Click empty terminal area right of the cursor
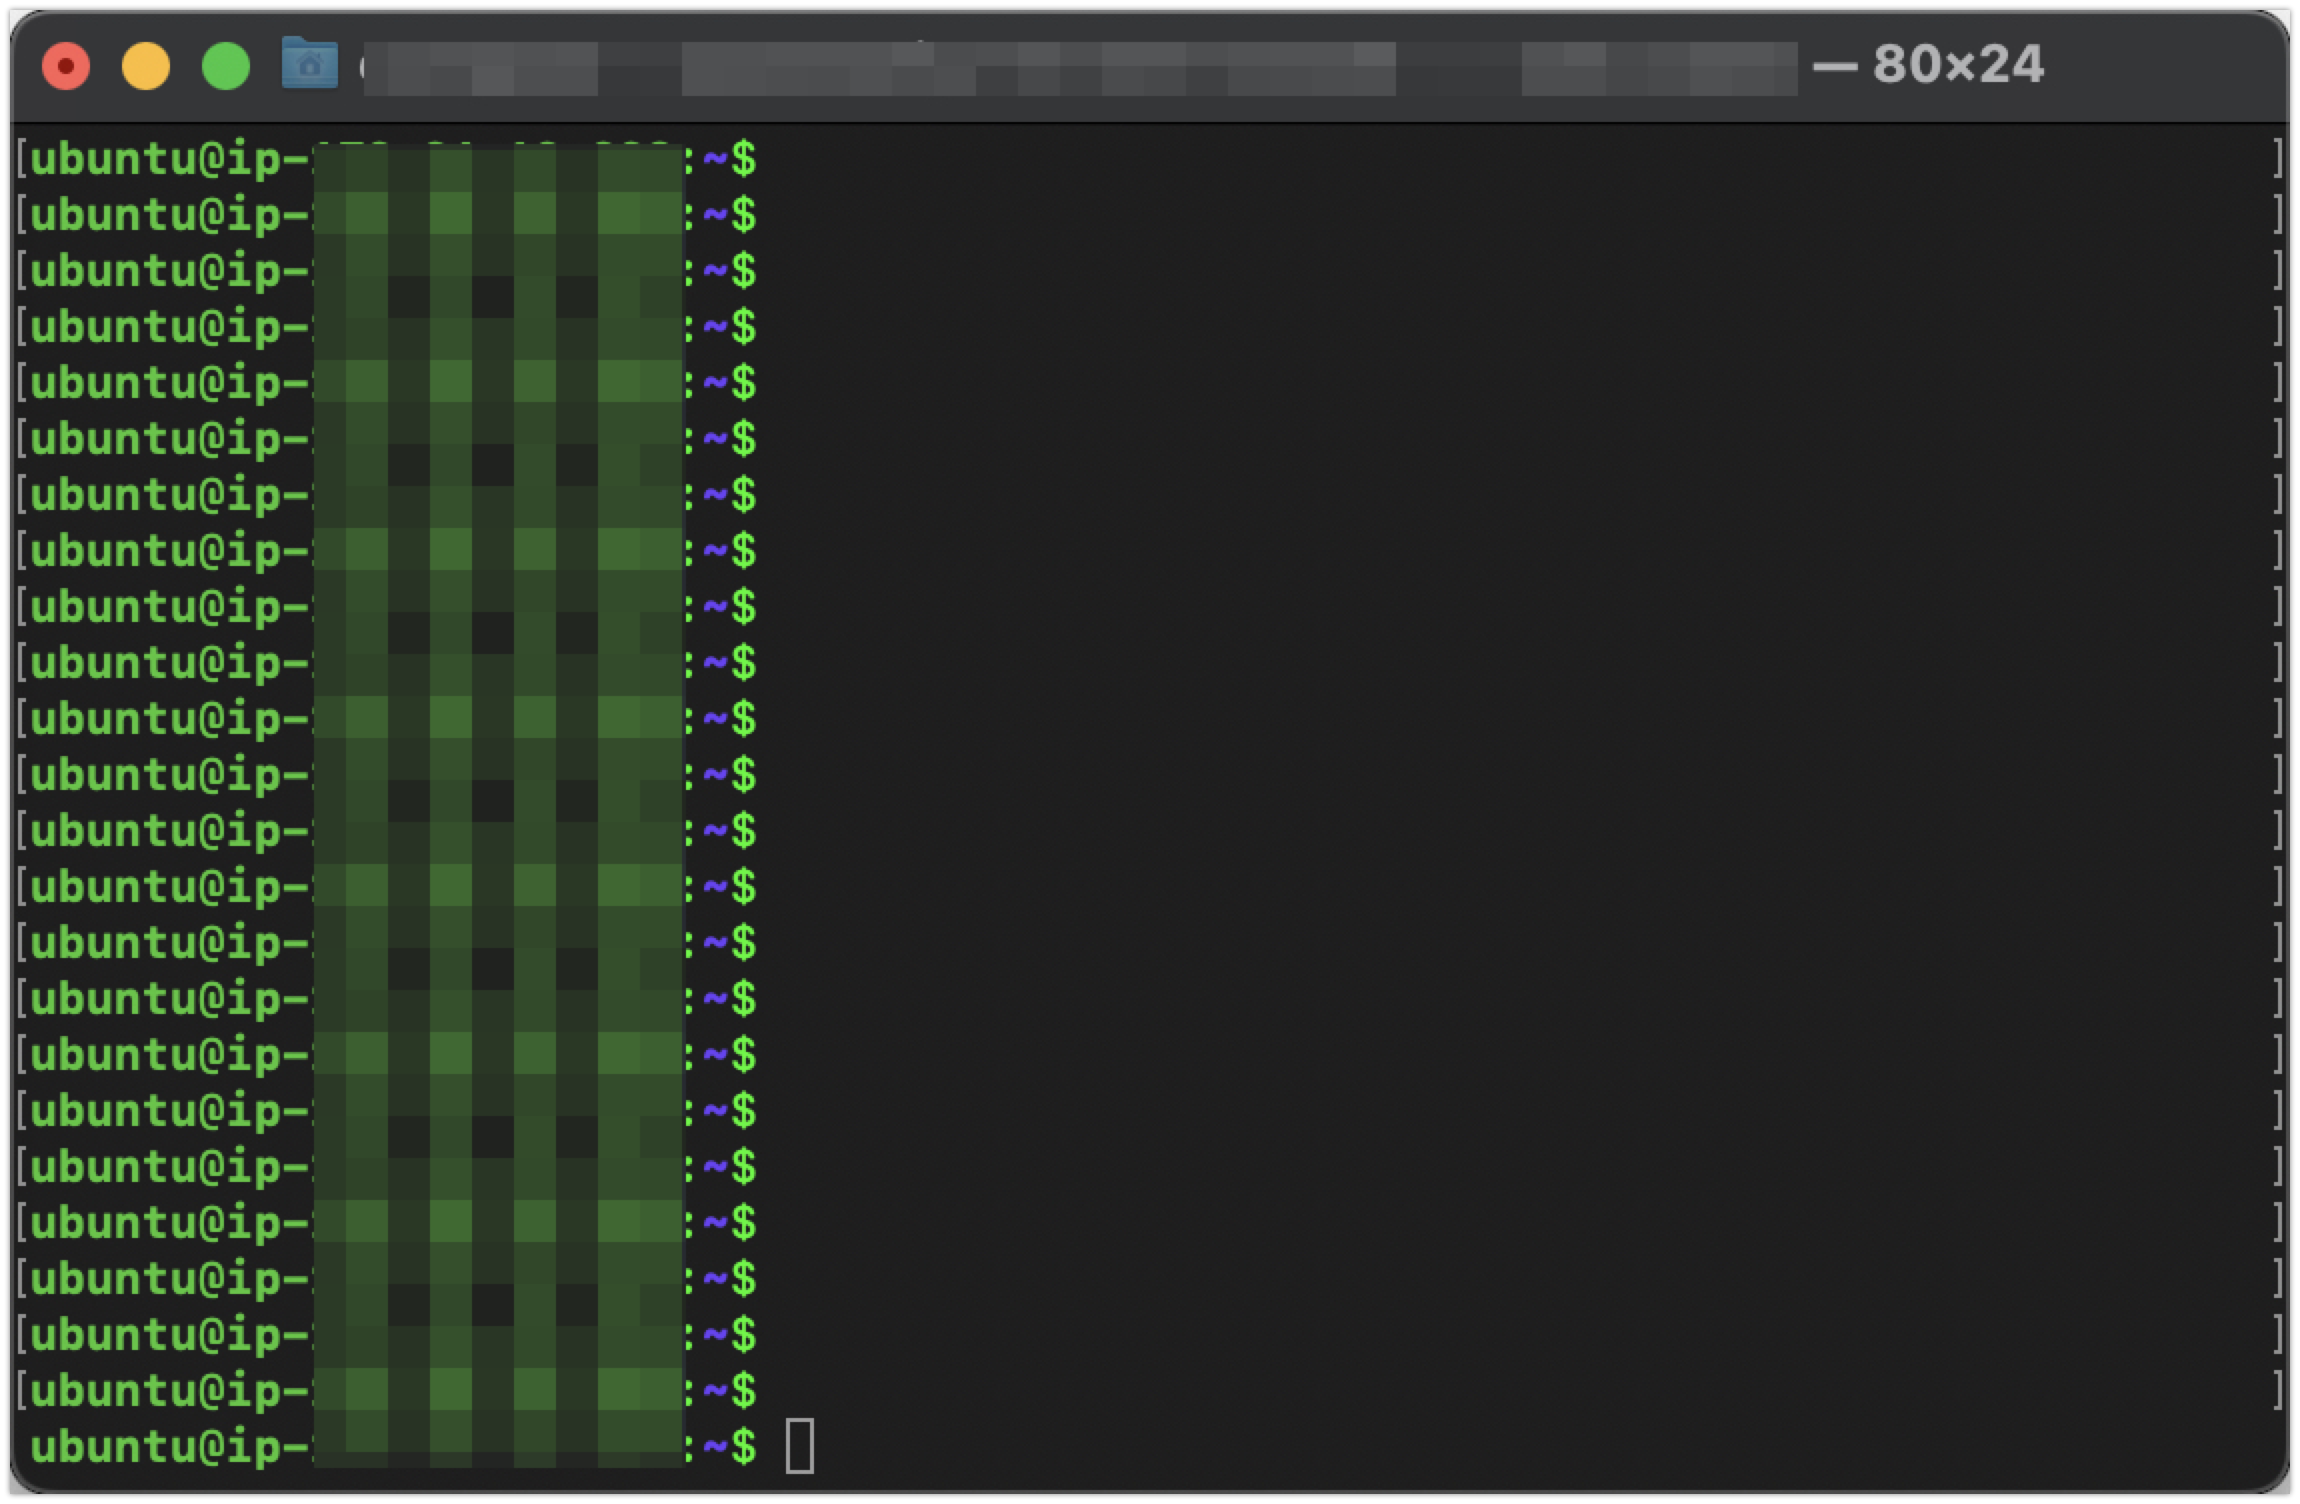The height and width of the screenshot is (1504, 2300). coord(1400,1447)
